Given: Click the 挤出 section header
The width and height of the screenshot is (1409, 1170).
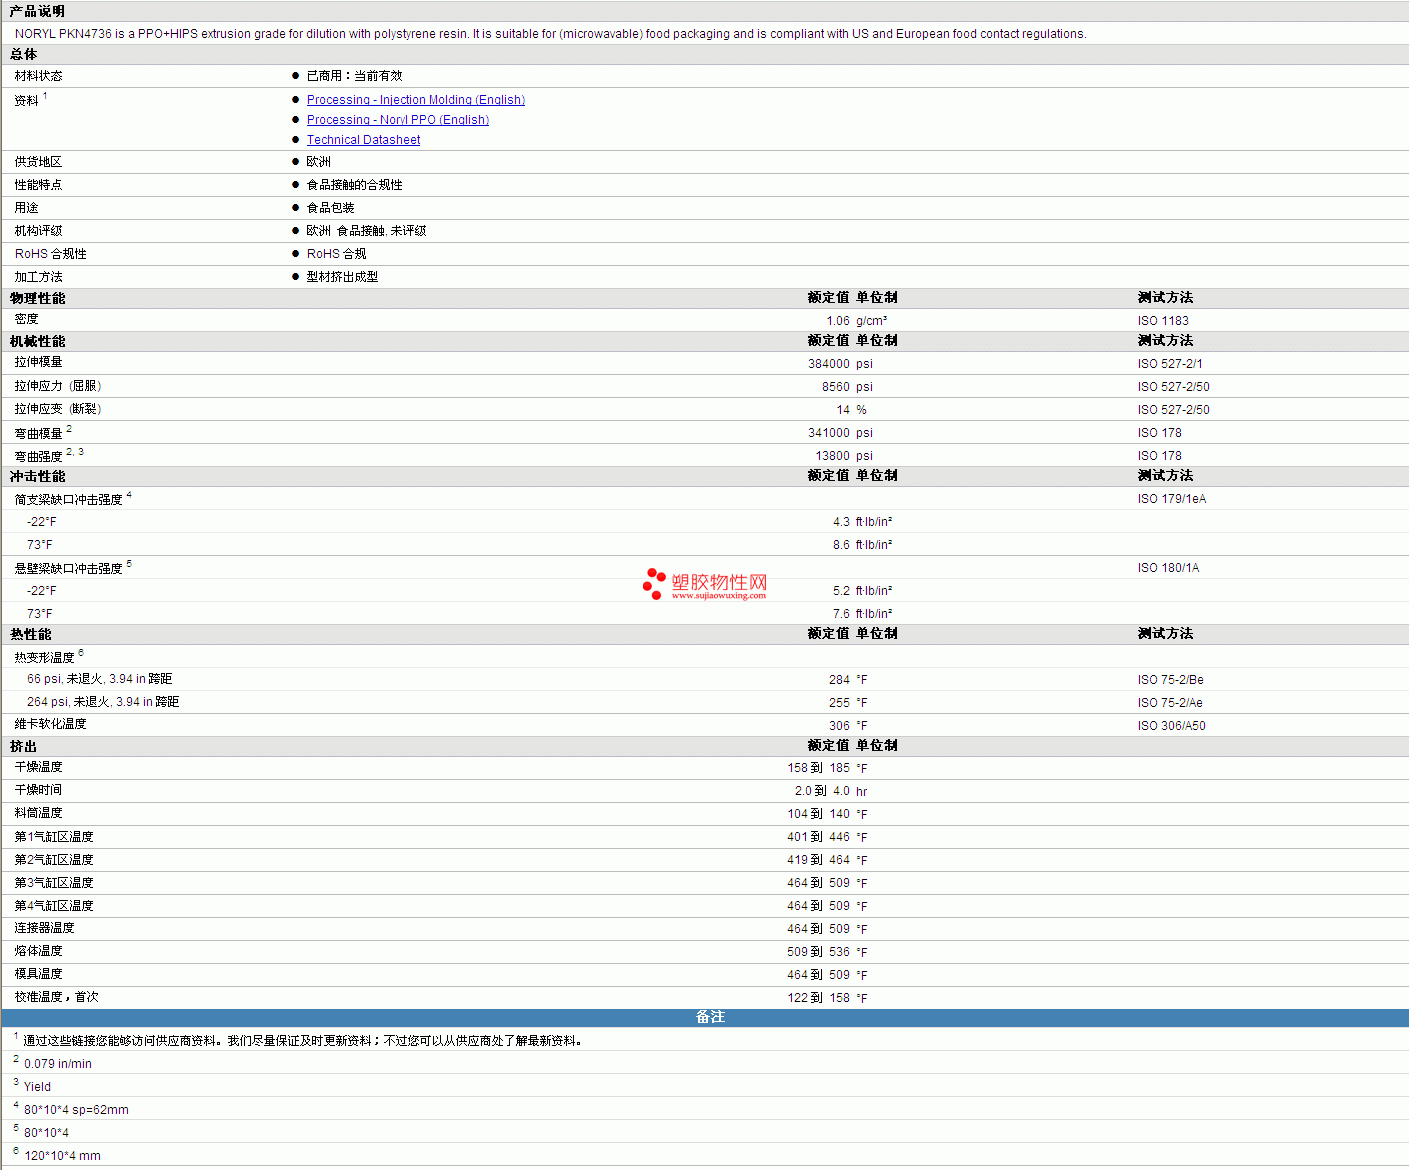Looking at the screenshot, I should [23, 746].
